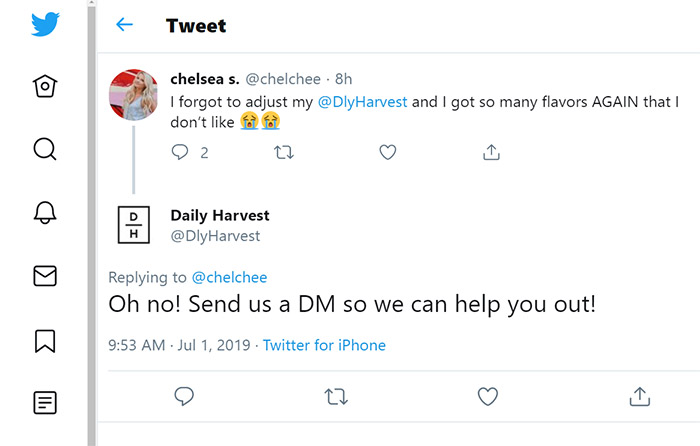
Task: Open the Bookmarks icon in sidebar
Action: [x=45, y=341]
